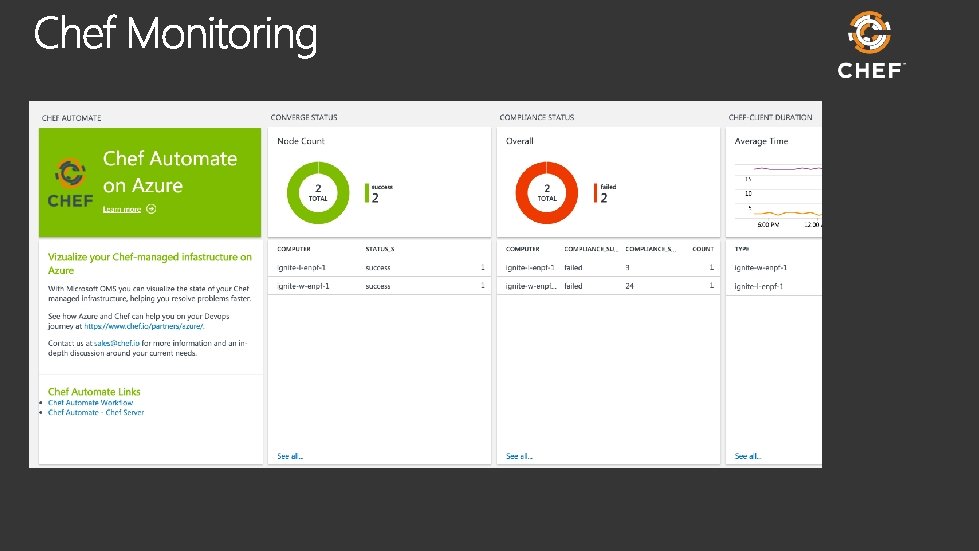Click the CHEF-CLIENT DURATION section title
979x551 pixels.
(770, 117)
